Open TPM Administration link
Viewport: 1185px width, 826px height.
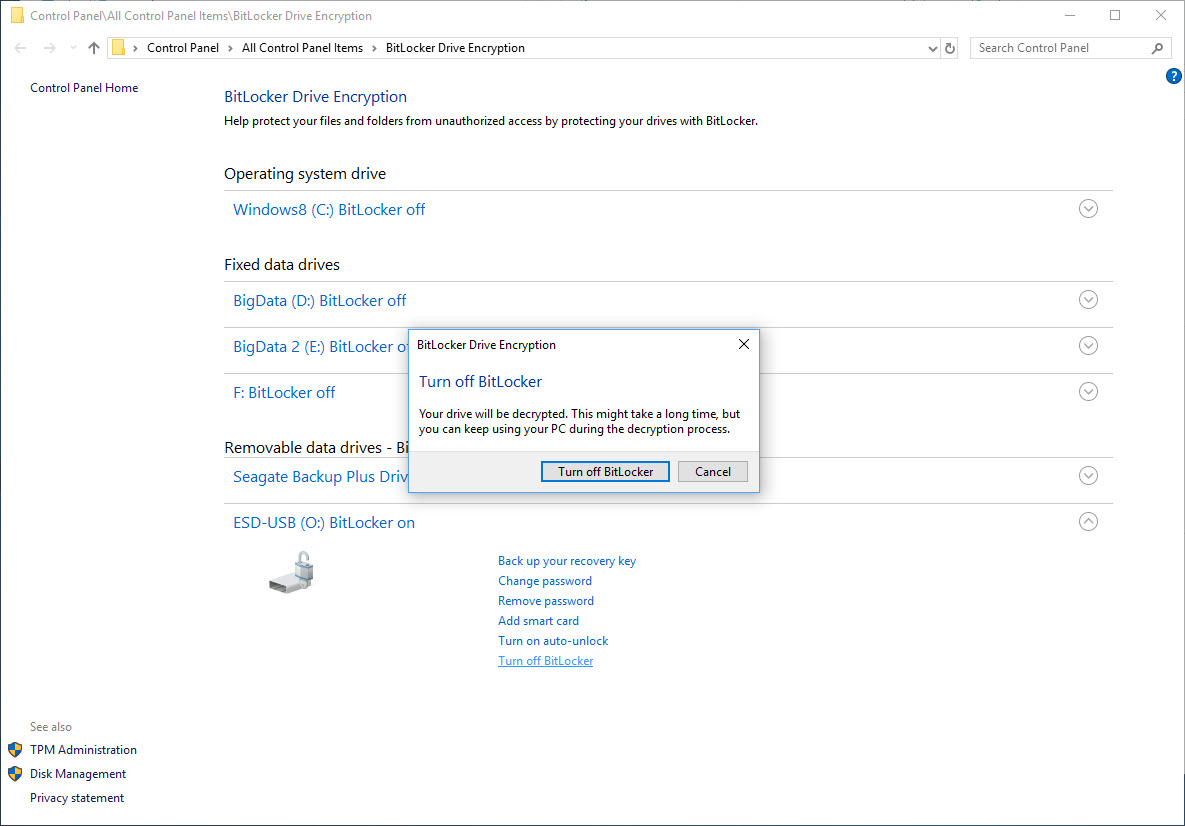tap(83, 750)
